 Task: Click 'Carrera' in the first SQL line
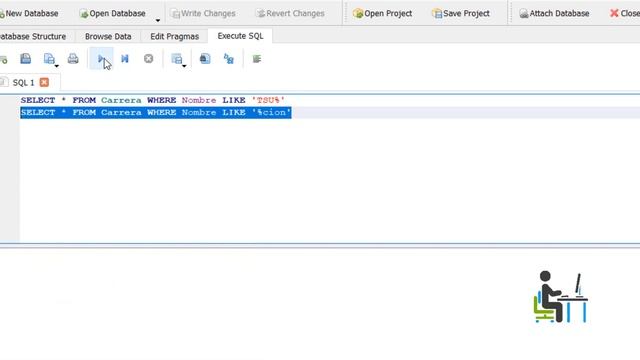(x=121, y=100)
